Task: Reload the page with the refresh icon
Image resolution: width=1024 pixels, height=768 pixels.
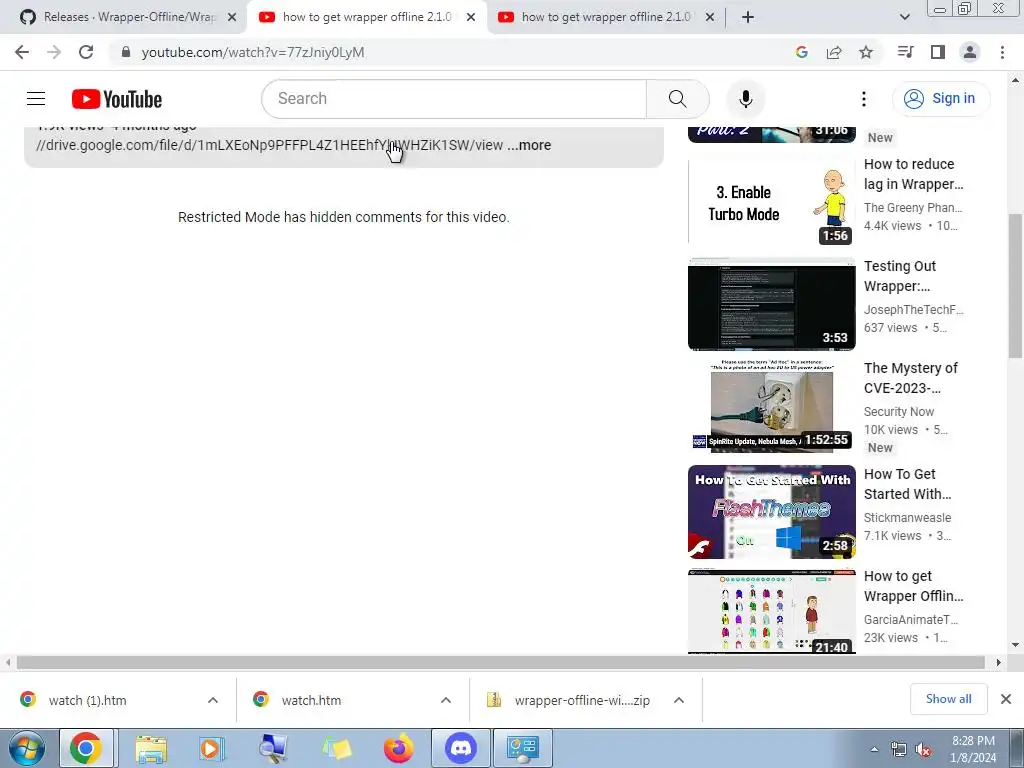Action: [x=86, y=52]
